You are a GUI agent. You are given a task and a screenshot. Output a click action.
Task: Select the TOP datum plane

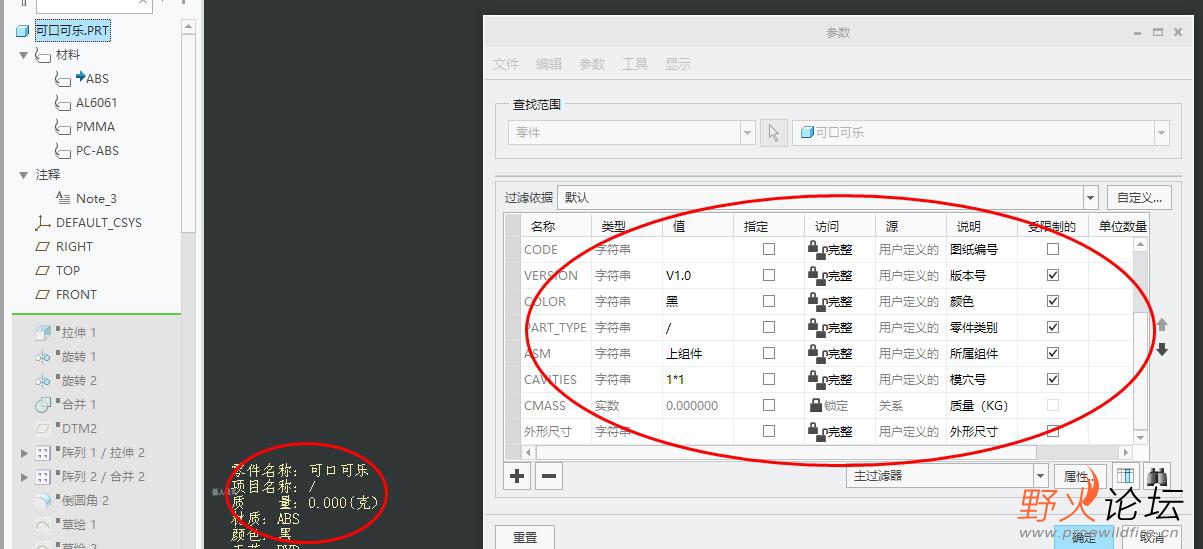tap(68, 270)
